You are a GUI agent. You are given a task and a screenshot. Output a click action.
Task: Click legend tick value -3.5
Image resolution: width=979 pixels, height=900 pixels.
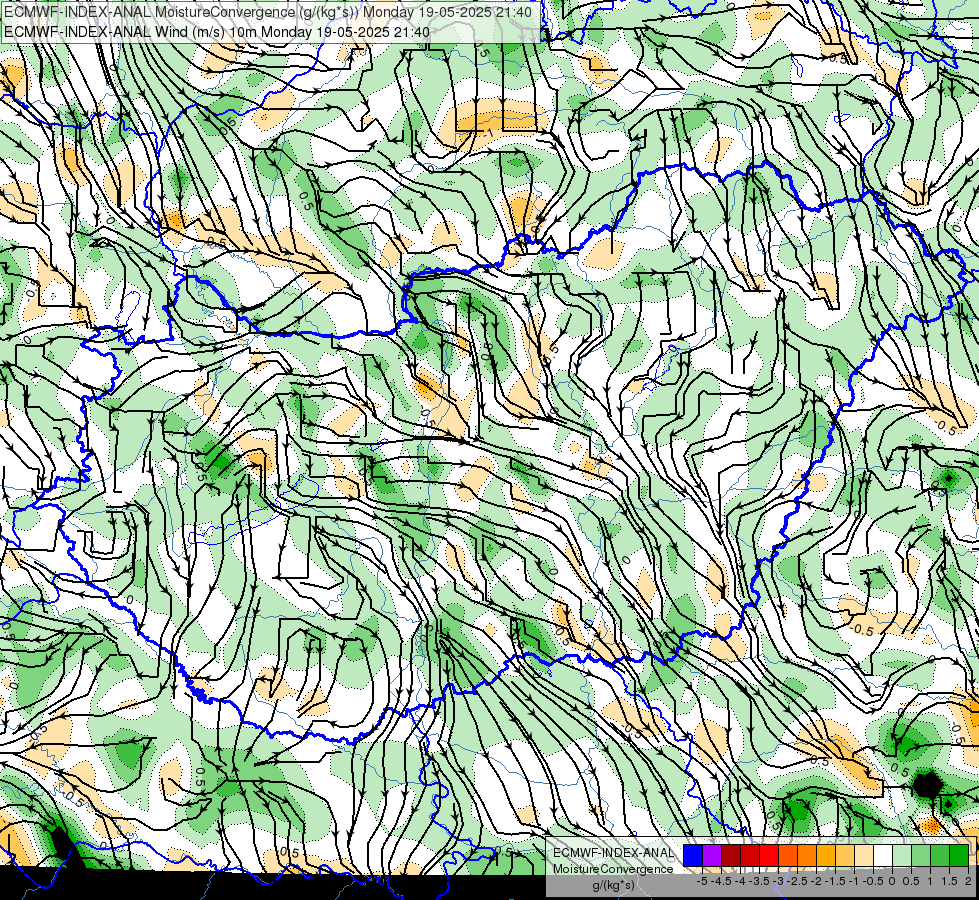click(759, 881)
